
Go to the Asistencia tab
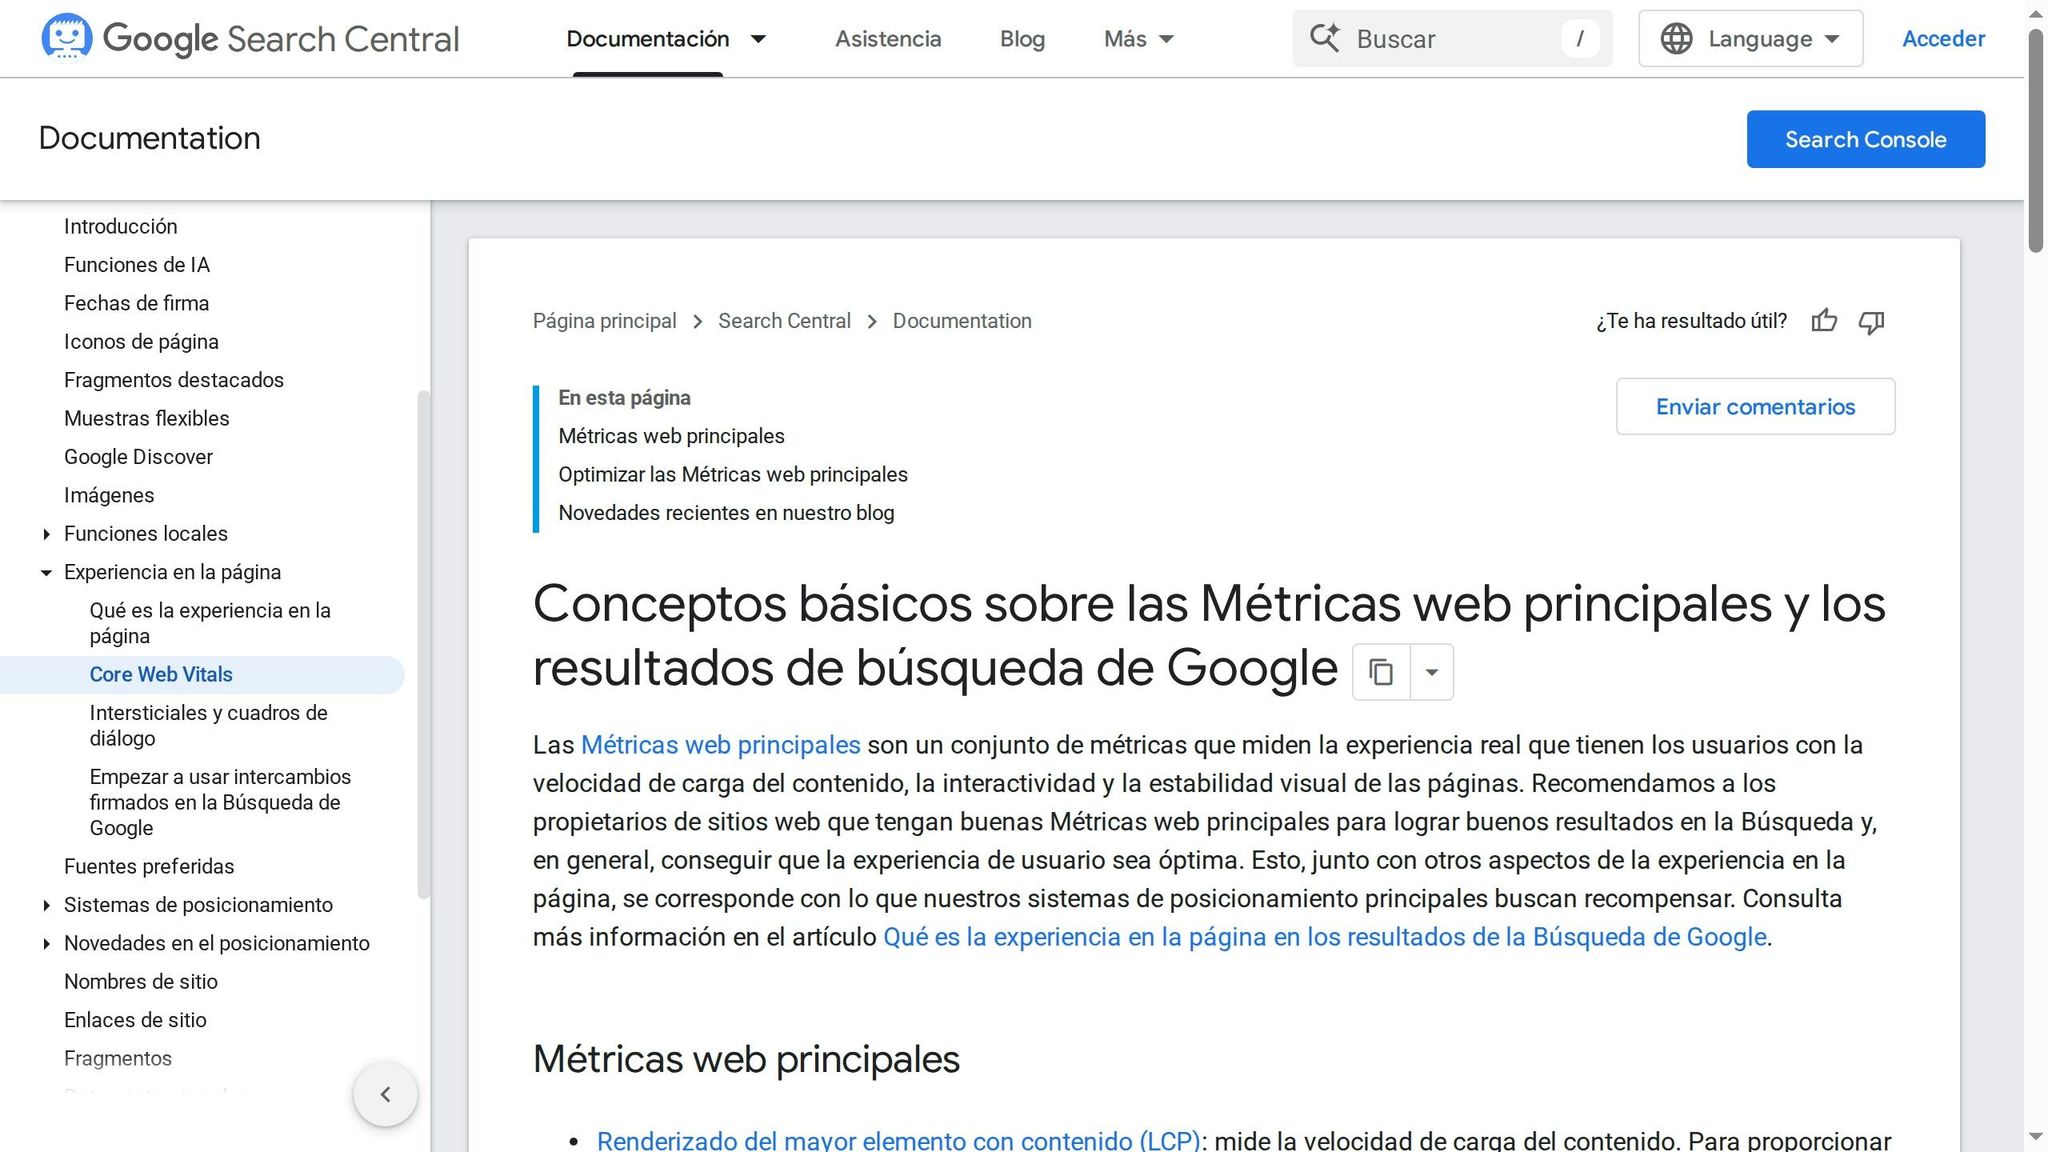click(x=888, y=39)
